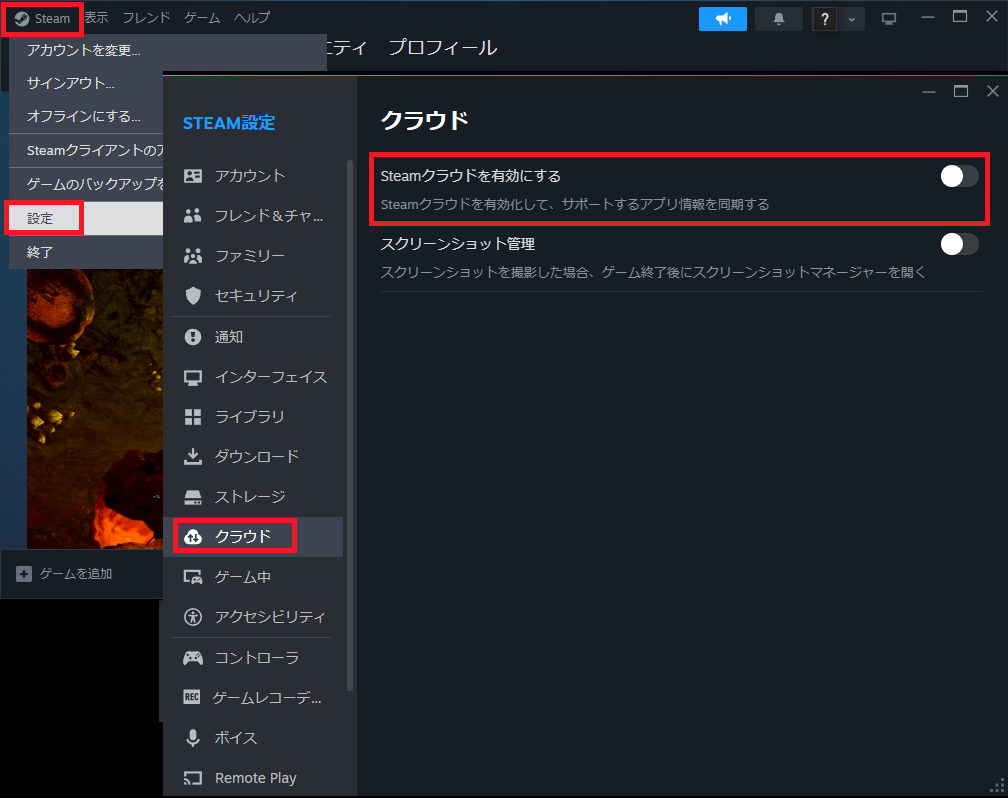The width and height of the screenshot is (1008, 798).
Task: Expand the dropdown arrow beside help icon
Action: click(851, 19)
